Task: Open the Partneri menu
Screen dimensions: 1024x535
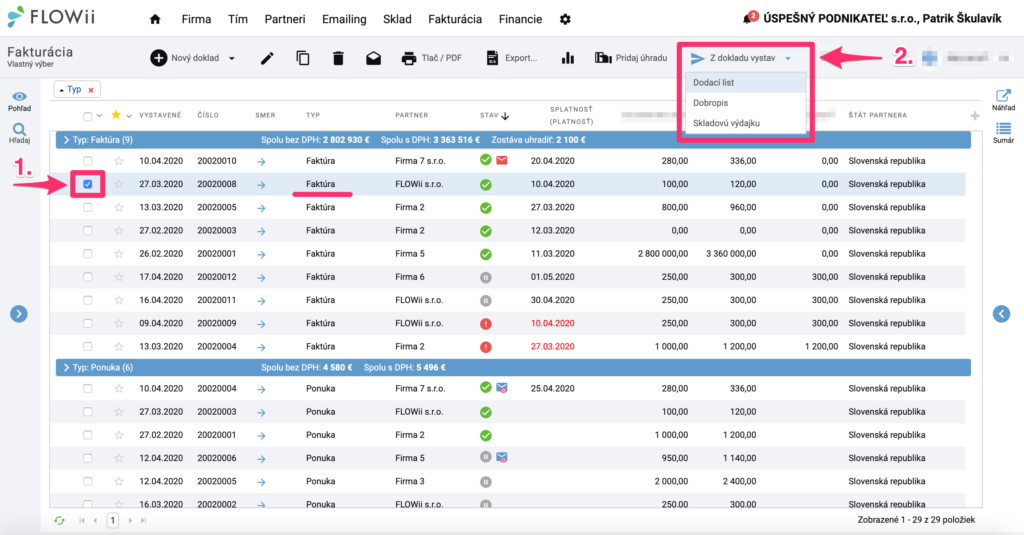Action: (285, 19)
